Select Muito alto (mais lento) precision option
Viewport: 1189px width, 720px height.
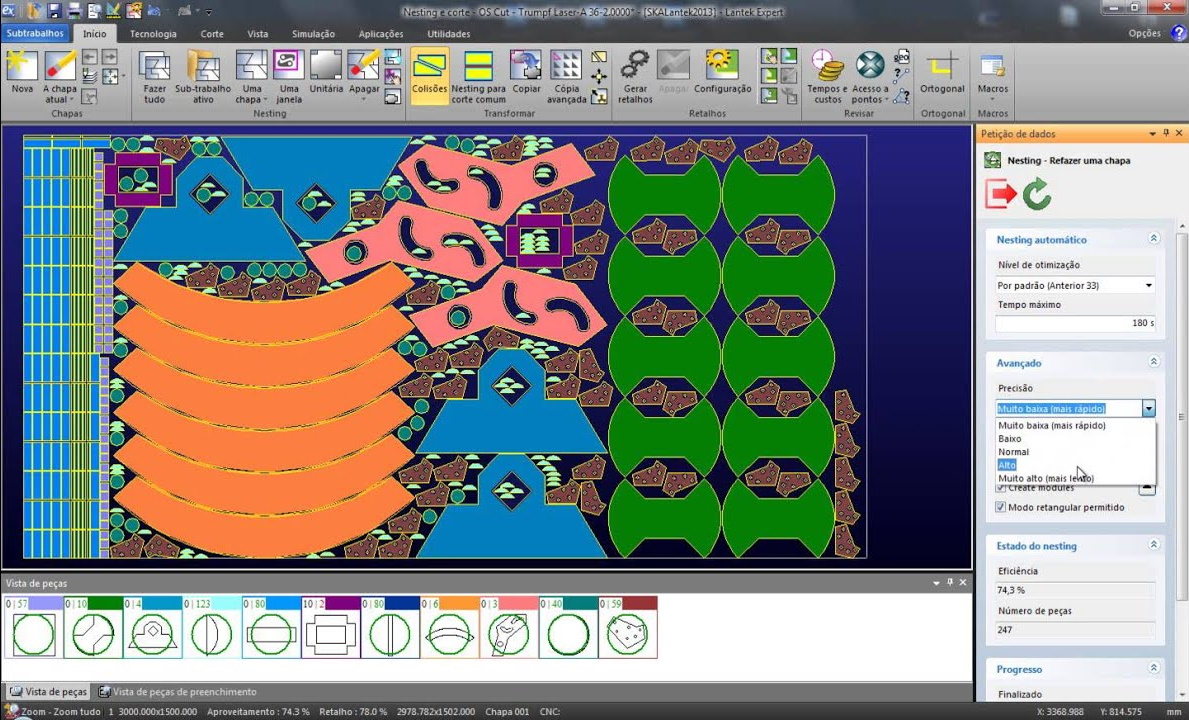(1045, 479)
